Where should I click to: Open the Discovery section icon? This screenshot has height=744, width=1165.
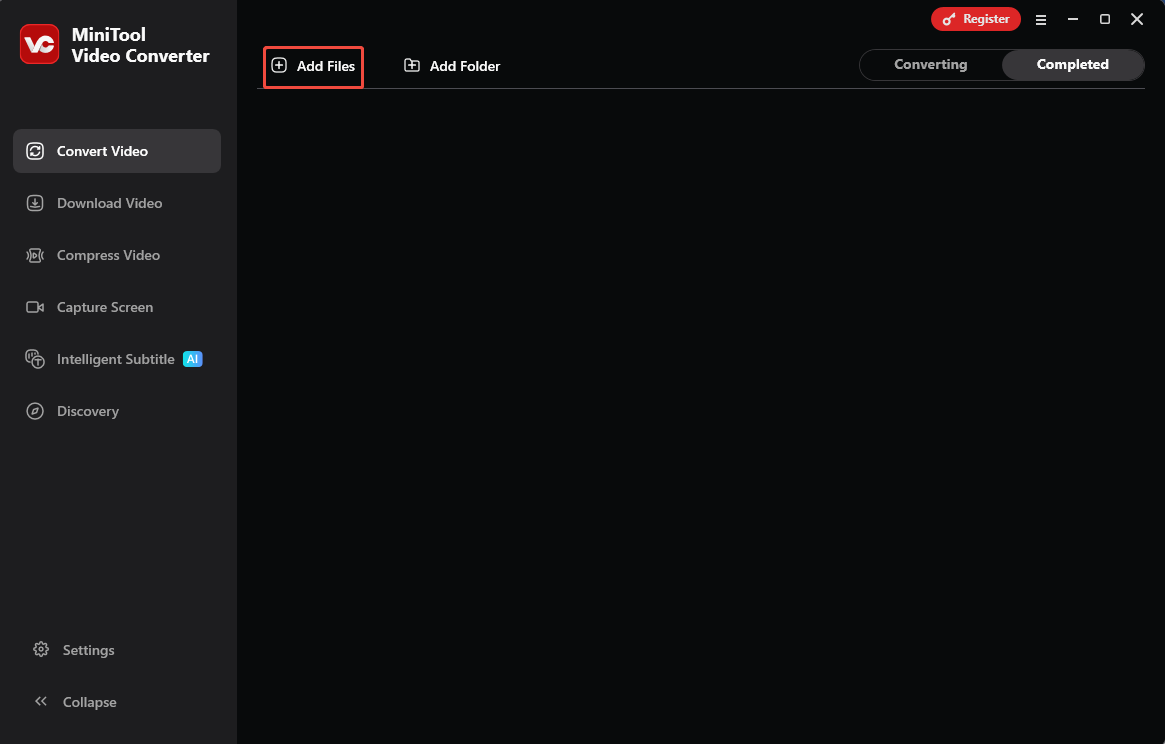[x=35, y=411]
